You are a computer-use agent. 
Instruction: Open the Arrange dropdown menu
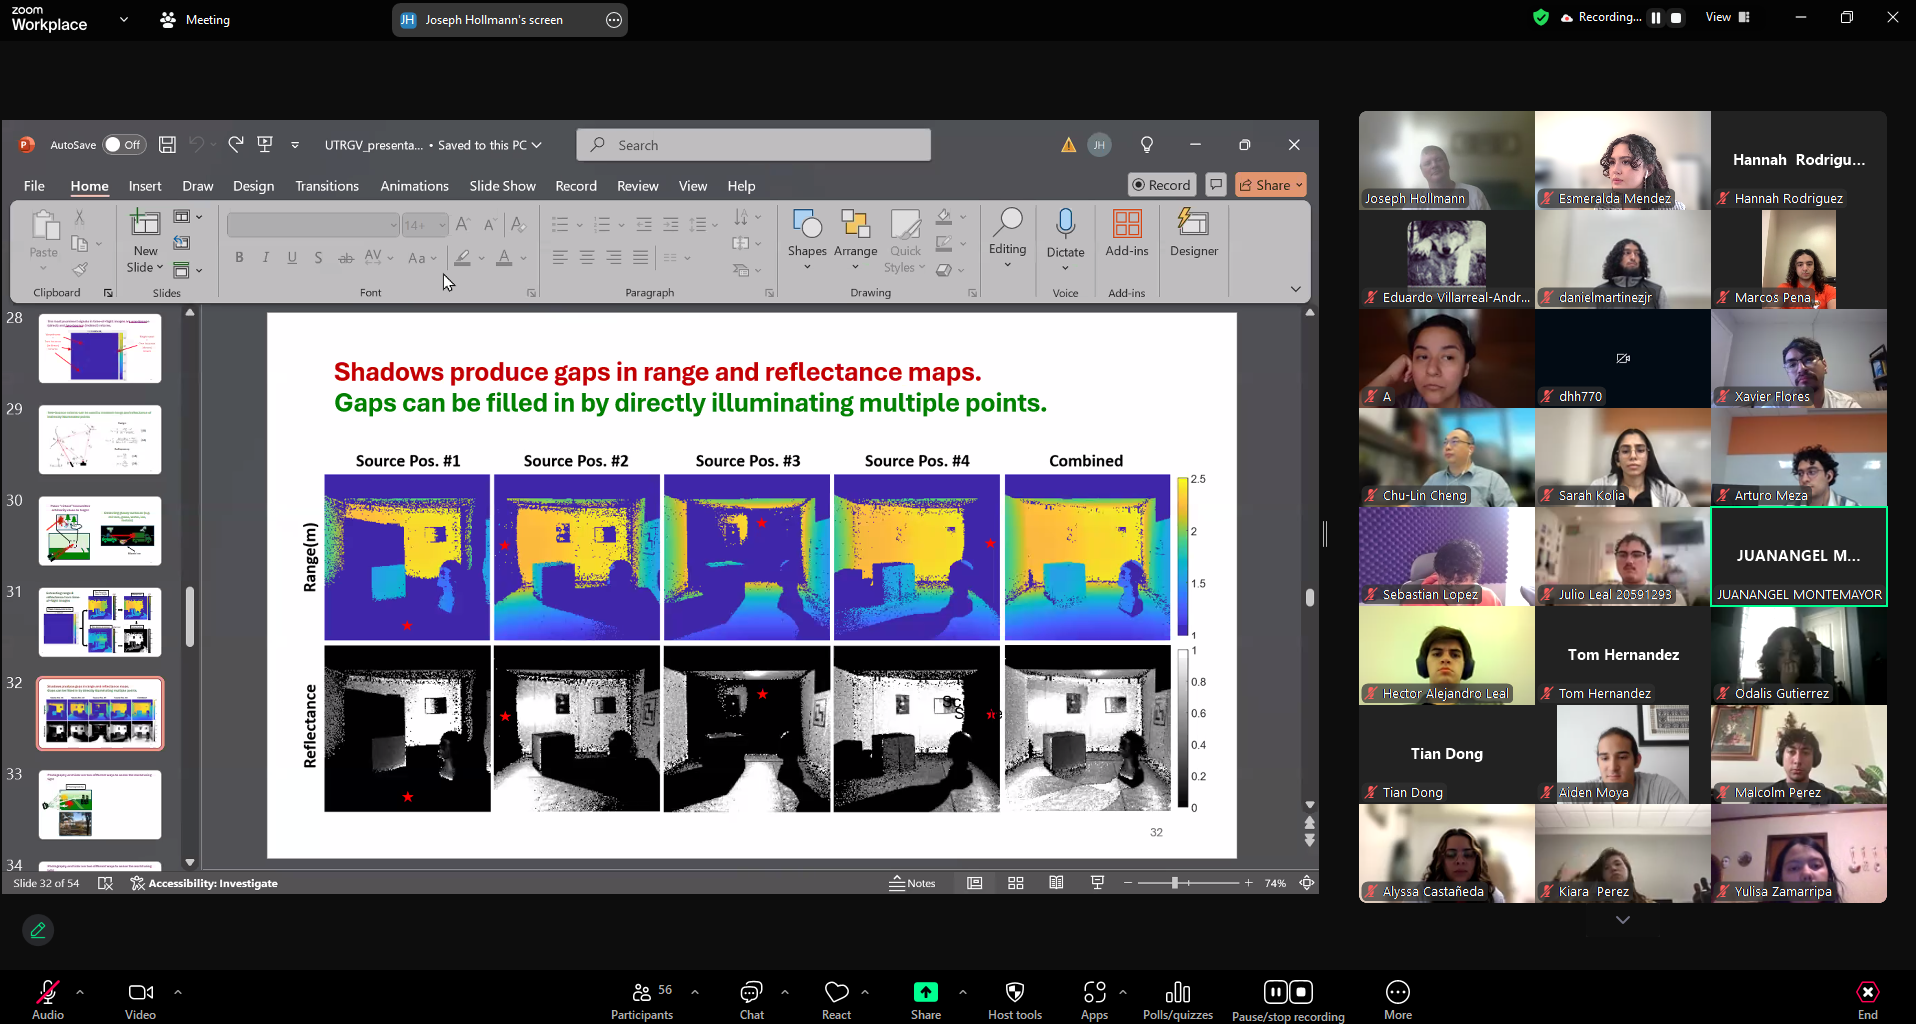tap(855, 267)
